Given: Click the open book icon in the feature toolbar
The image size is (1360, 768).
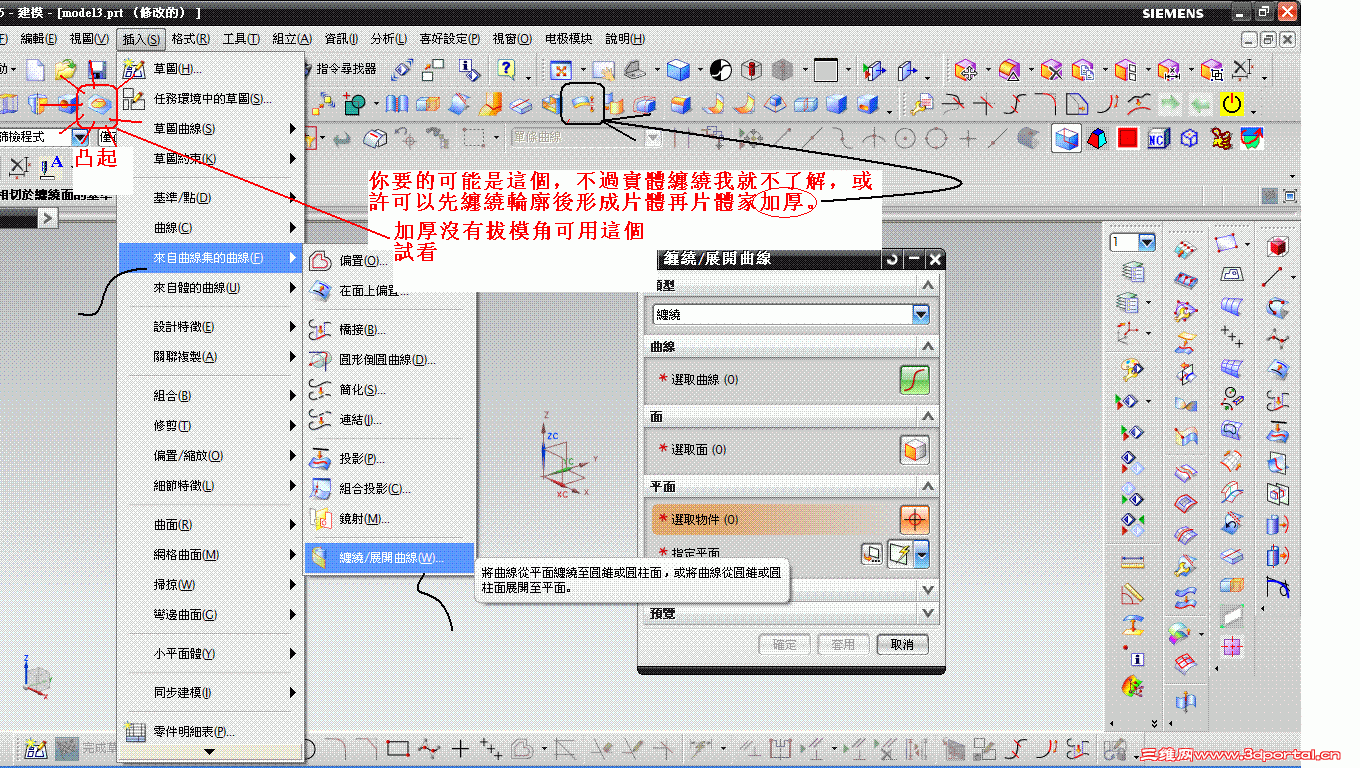Looking at the screenshot, I should click(x=397, y=104).
